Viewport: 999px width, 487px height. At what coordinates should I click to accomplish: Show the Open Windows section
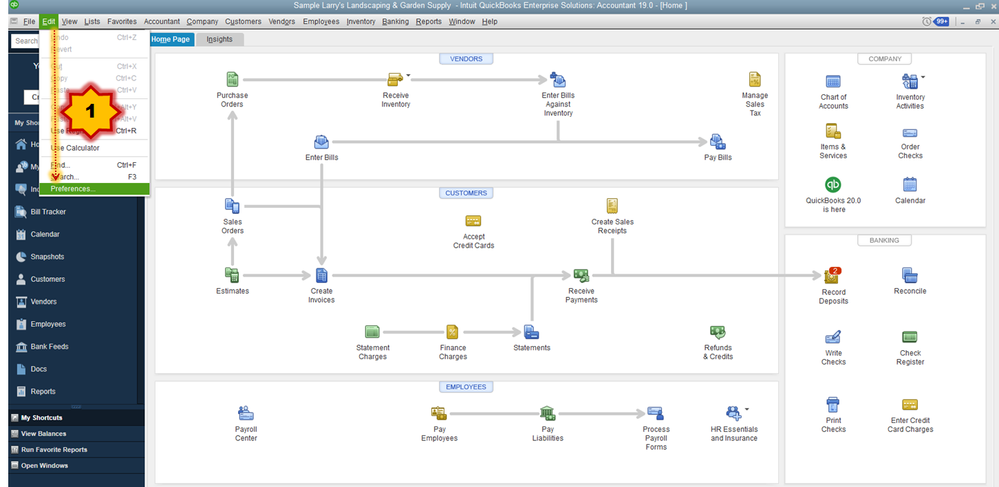click(76, 465)
